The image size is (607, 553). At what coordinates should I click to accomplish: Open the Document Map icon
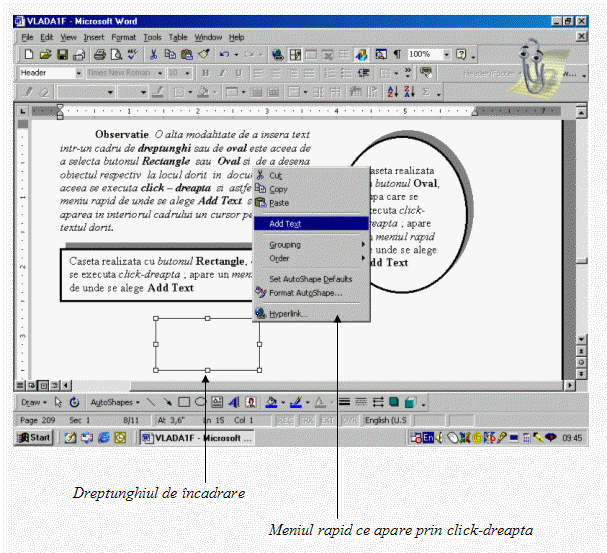click(381, 55)
